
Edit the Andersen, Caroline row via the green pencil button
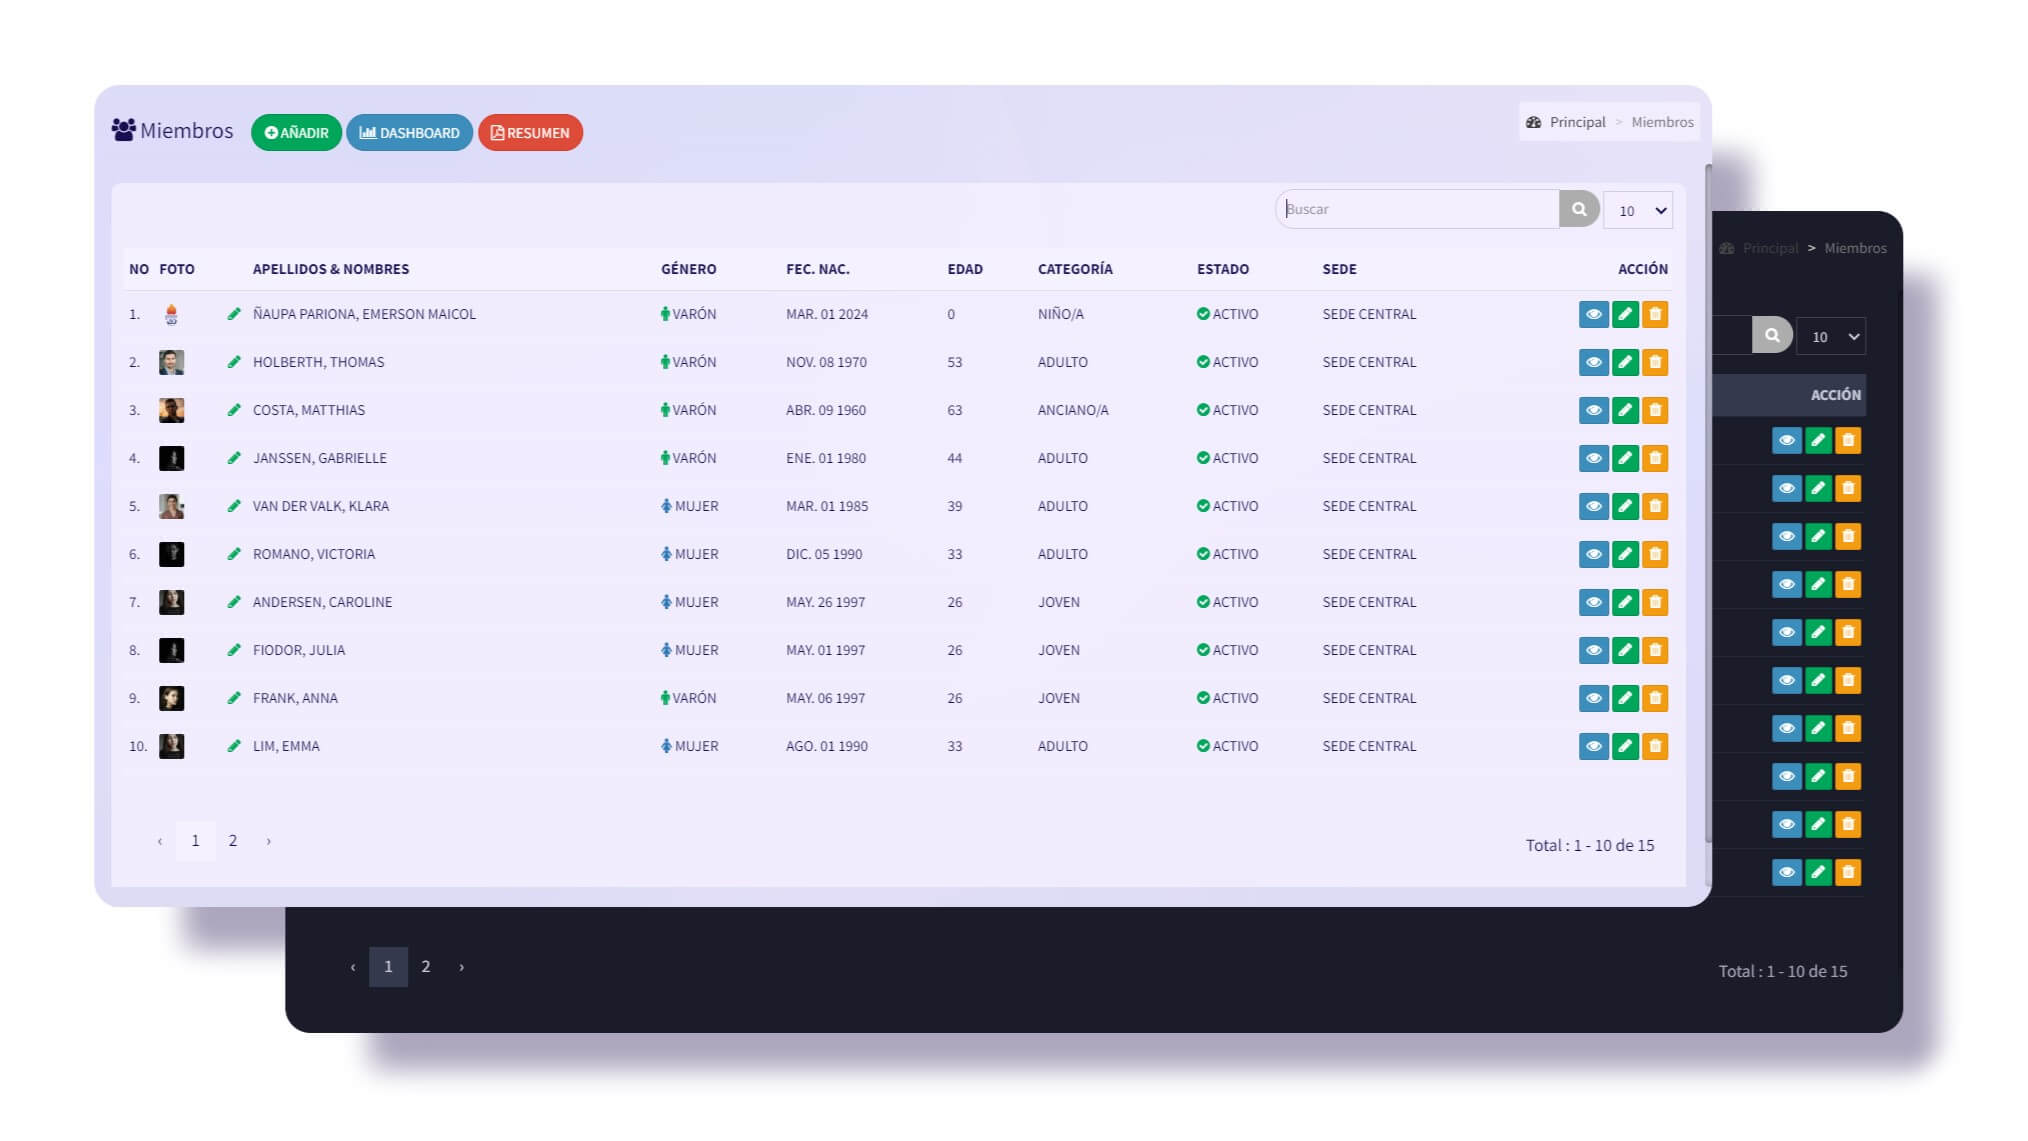tap(1625, 602)
